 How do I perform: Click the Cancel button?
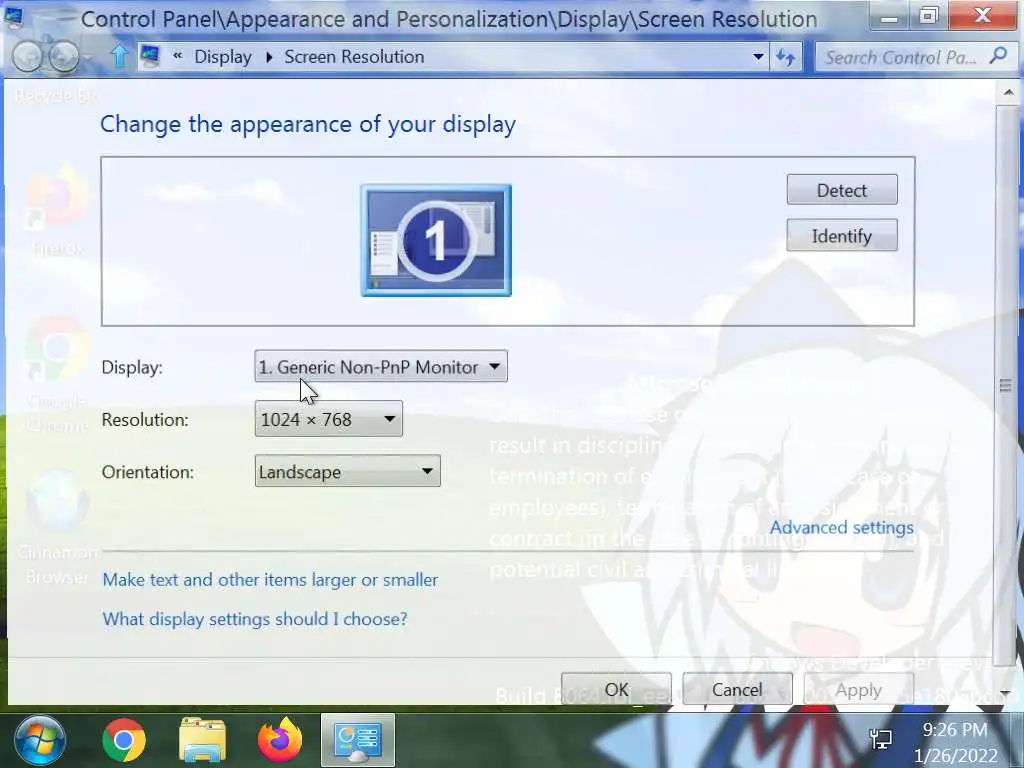tap(737, 690)
